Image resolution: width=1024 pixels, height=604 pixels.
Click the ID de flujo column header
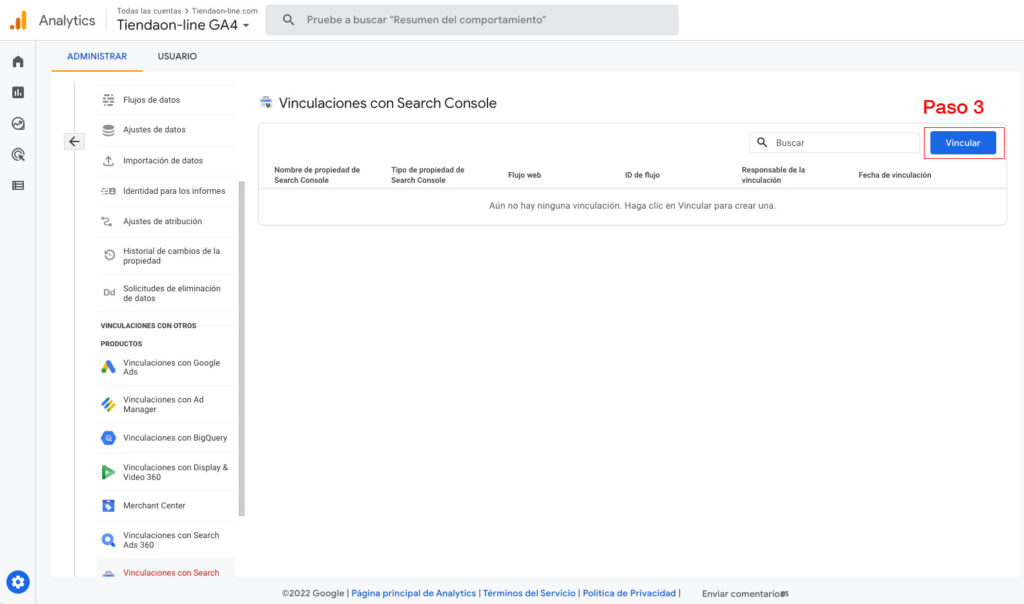(642, 175)
